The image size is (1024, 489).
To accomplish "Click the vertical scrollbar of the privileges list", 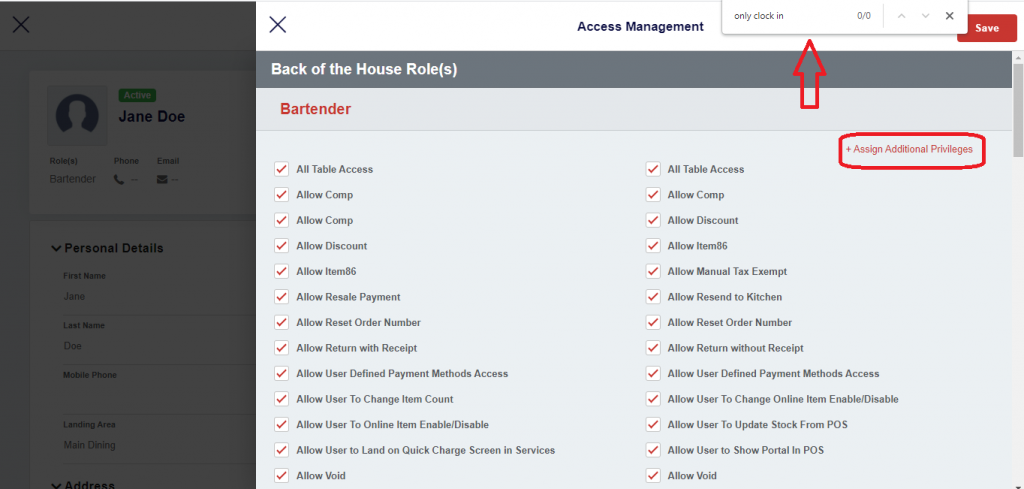I will 1017,111.
